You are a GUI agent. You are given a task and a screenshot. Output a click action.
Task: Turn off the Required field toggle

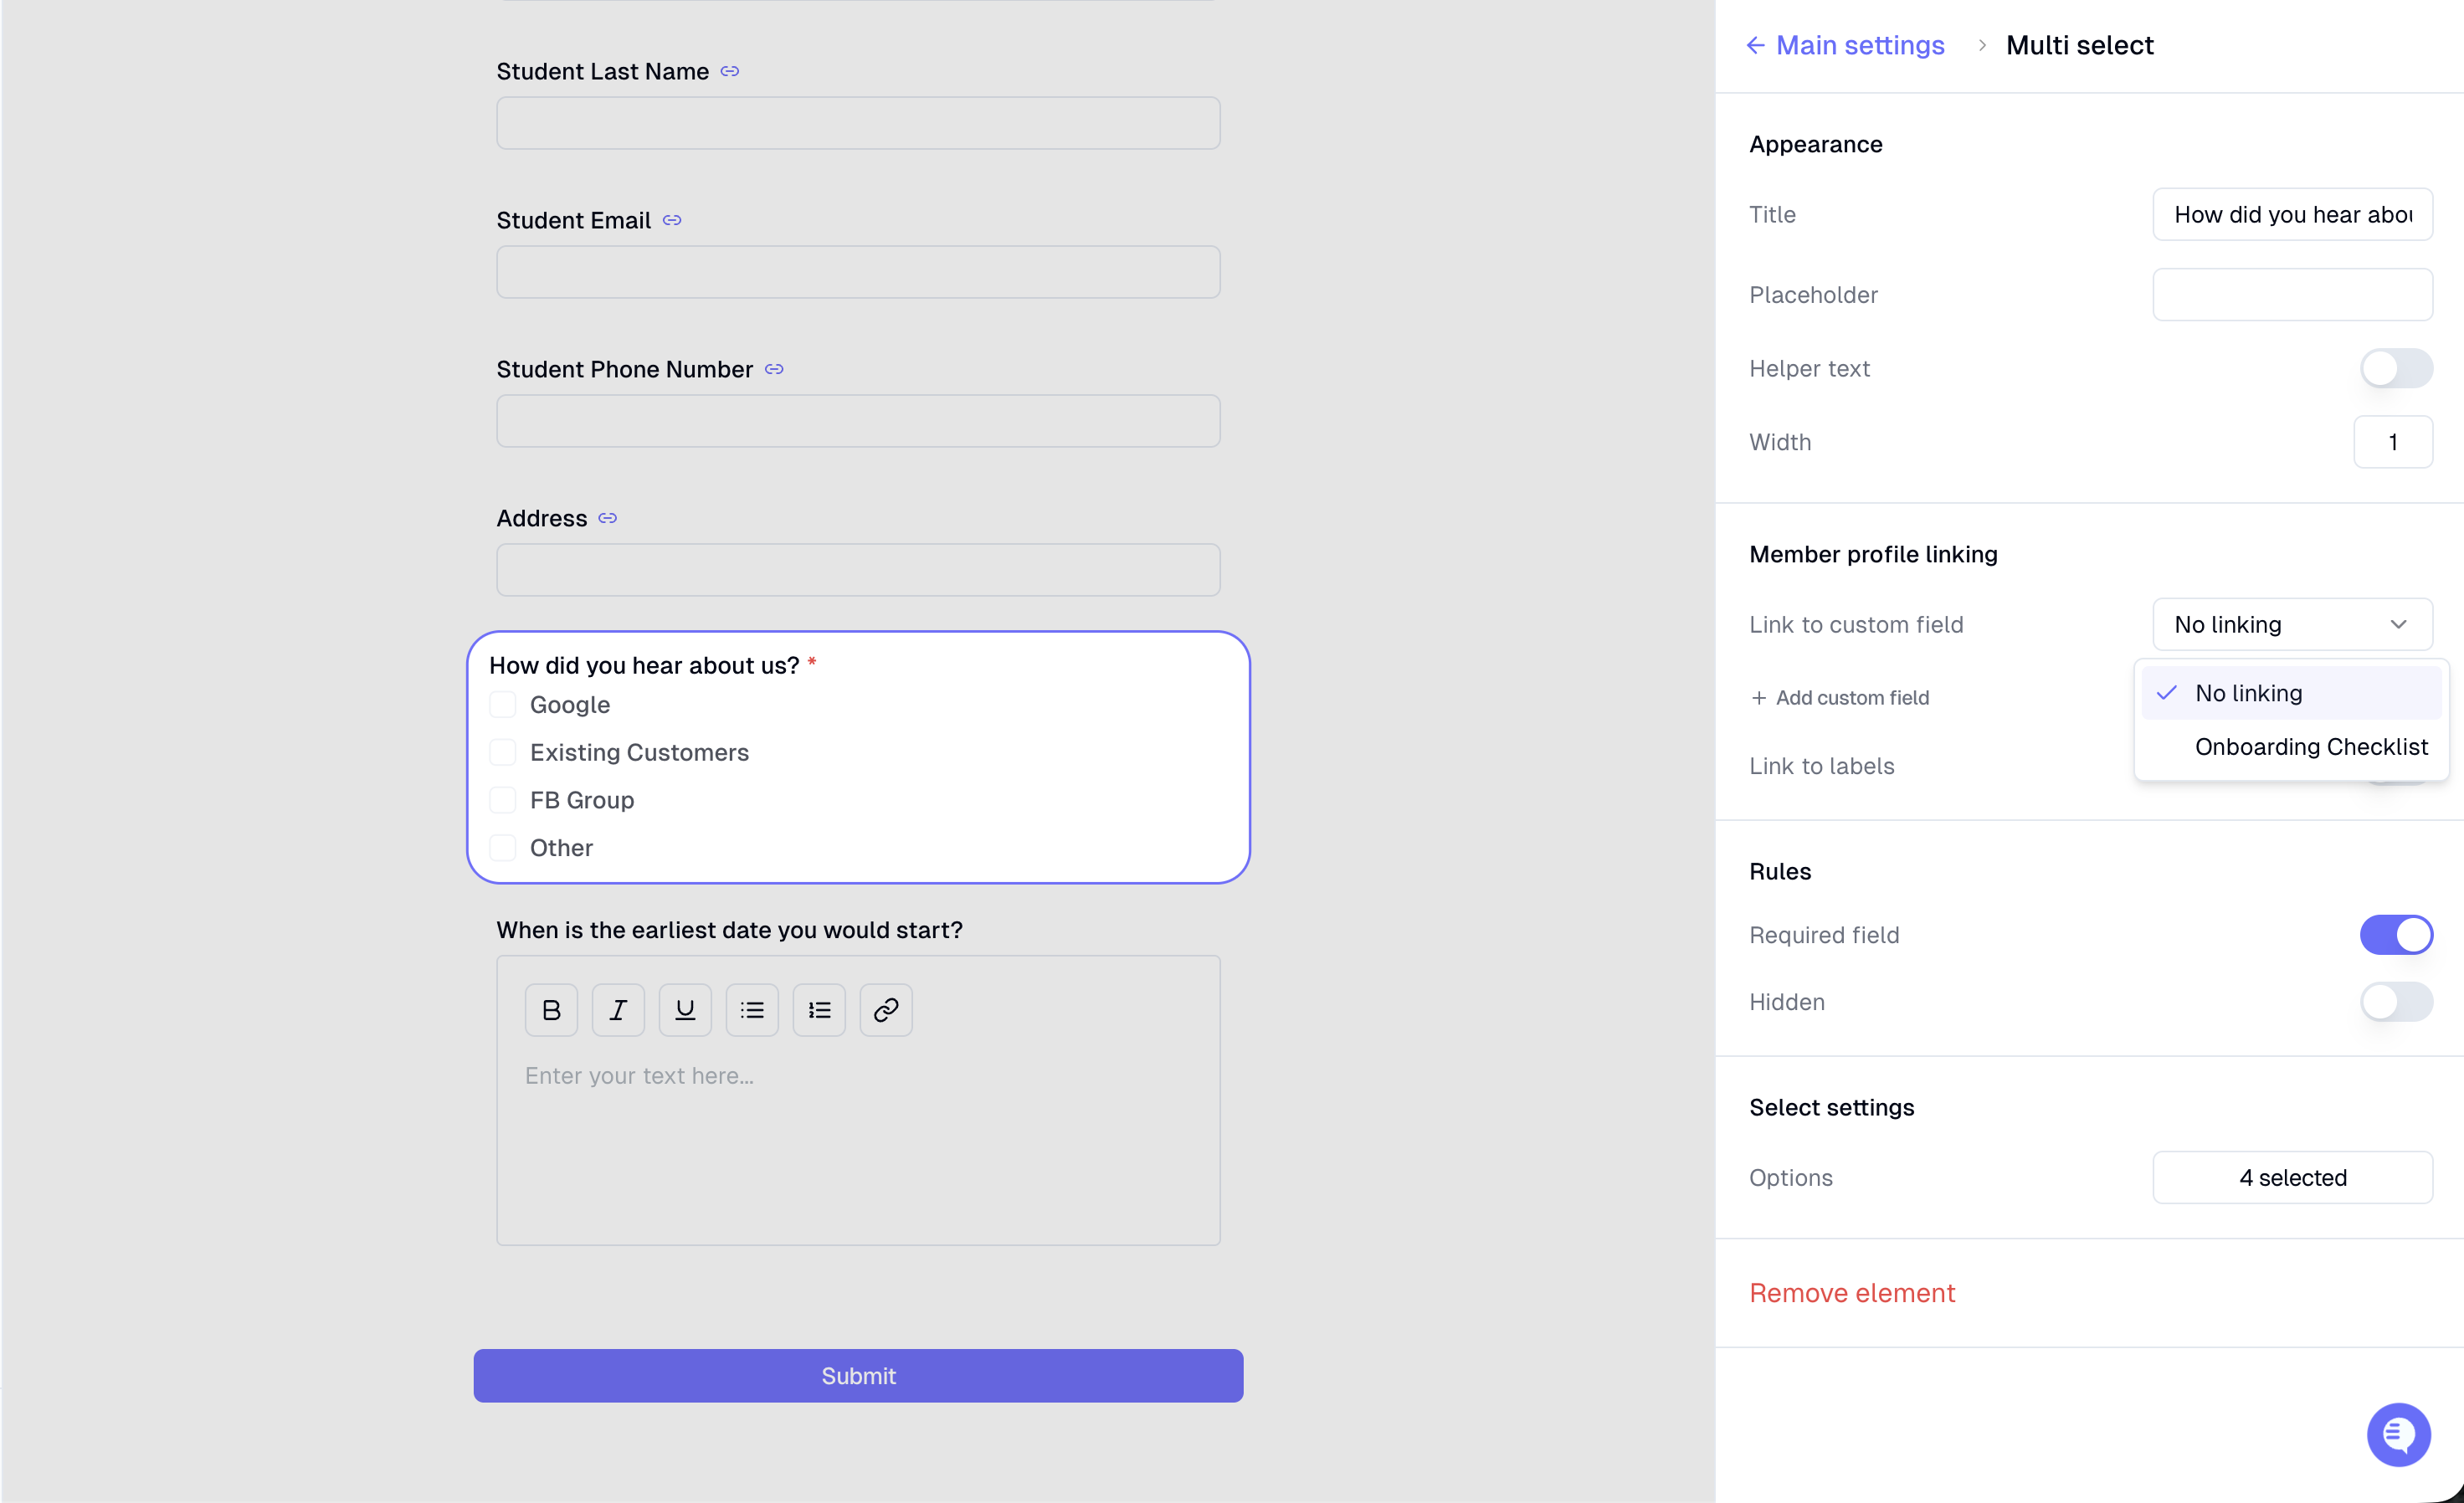(2396, 935)
